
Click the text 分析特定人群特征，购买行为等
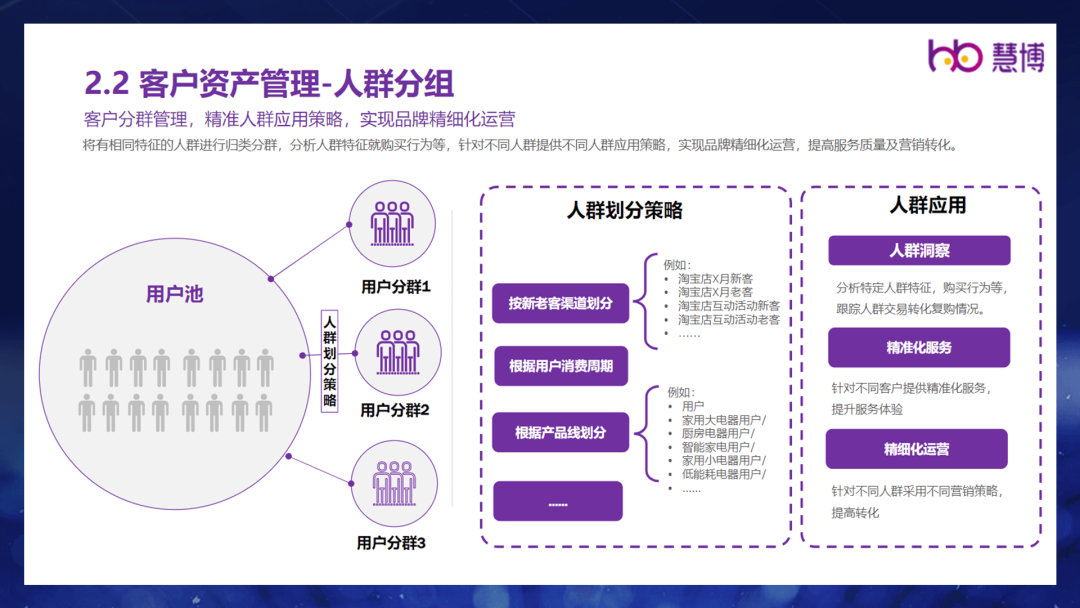coord(922,288)
